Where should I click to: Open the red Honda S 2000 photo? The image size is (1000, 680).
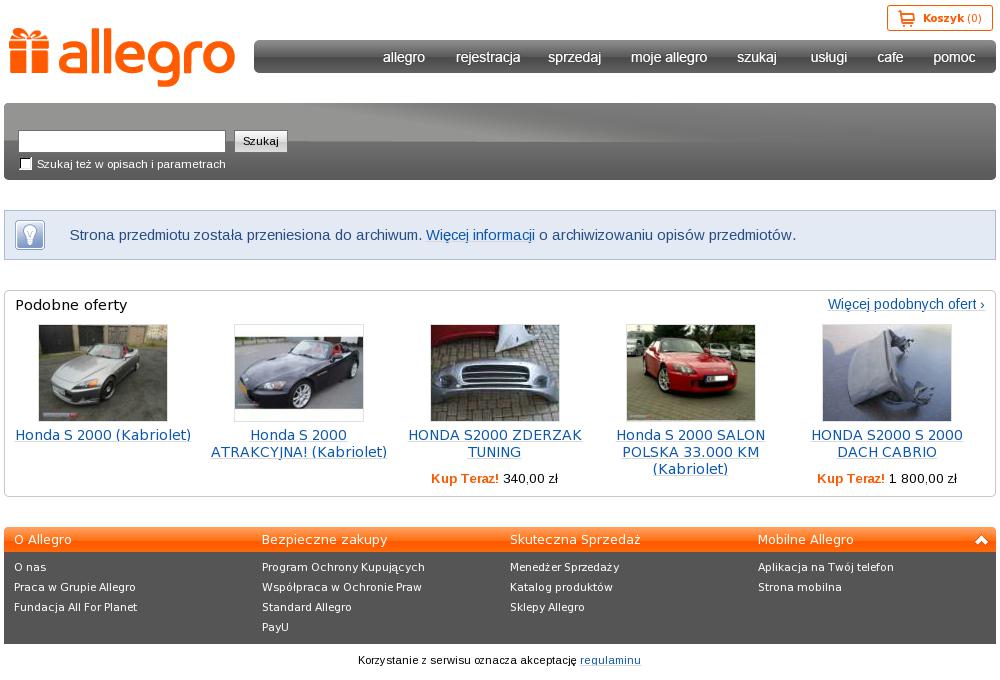point(691,373)
